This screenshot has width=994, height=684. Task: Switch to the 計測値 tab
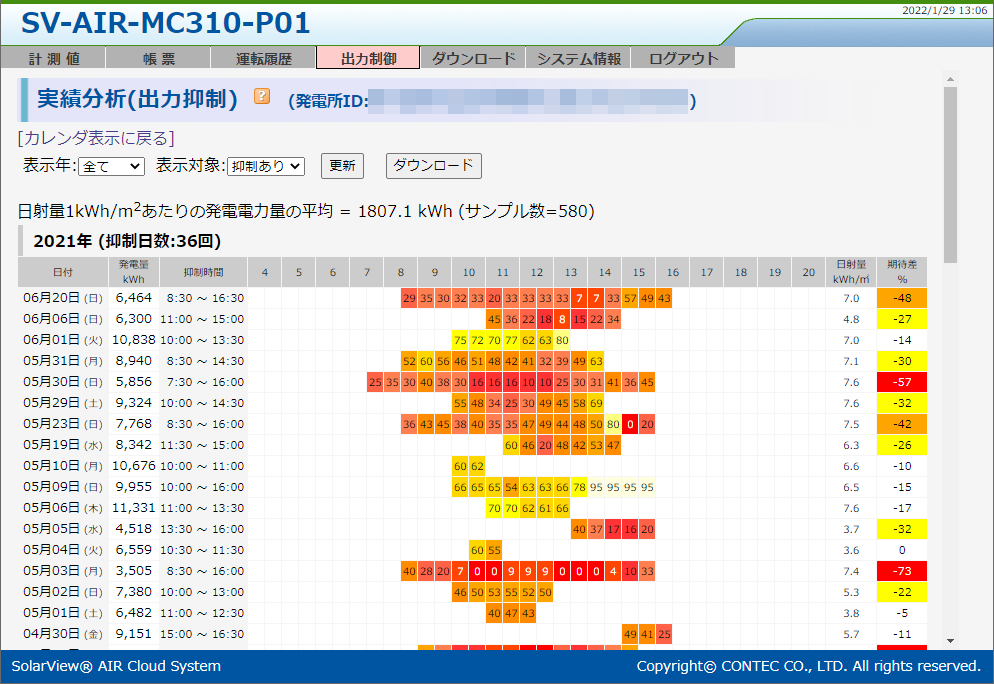click(x=53, y=59)
